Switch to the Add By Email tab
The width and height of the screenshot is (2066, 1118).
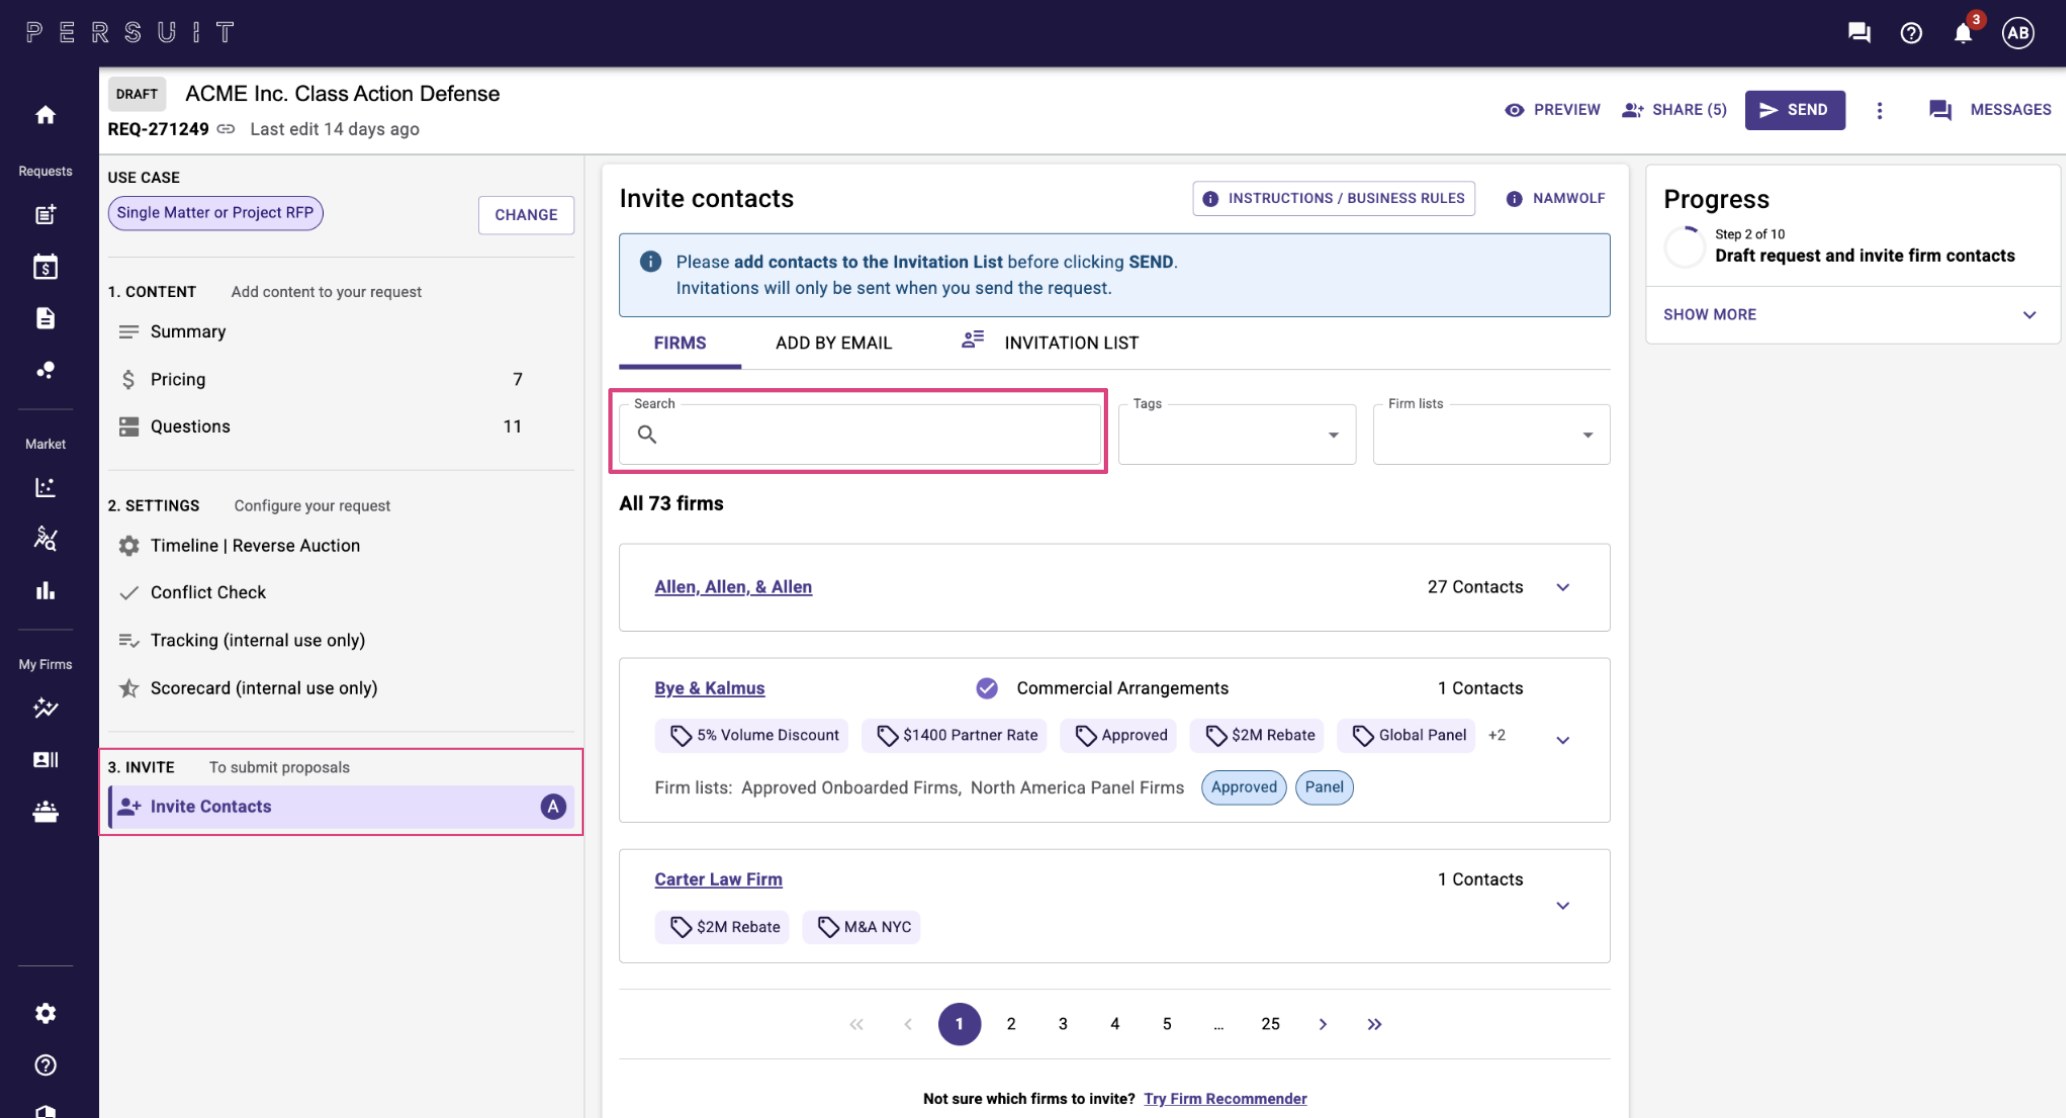(x=833, y=343)
